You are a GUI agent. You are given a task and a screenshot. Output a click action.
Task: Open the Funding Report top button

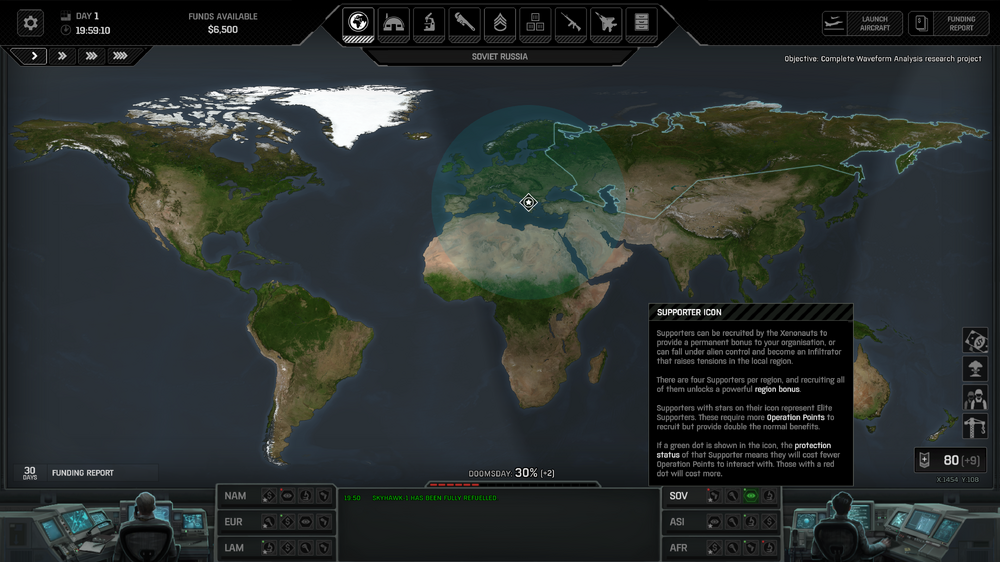[x=948, y=24]
